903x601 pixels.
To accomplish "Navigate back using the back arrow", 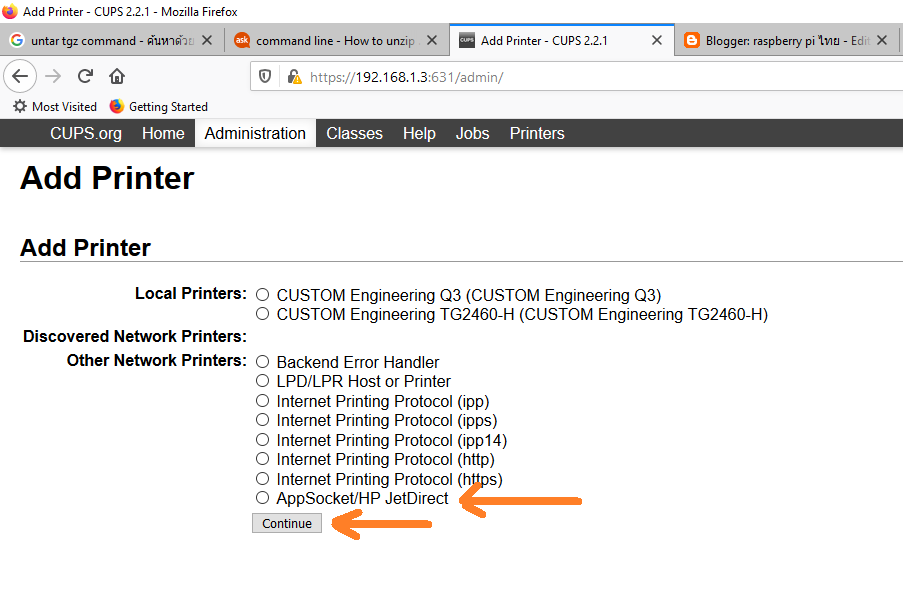I will (x=20, y=76).
